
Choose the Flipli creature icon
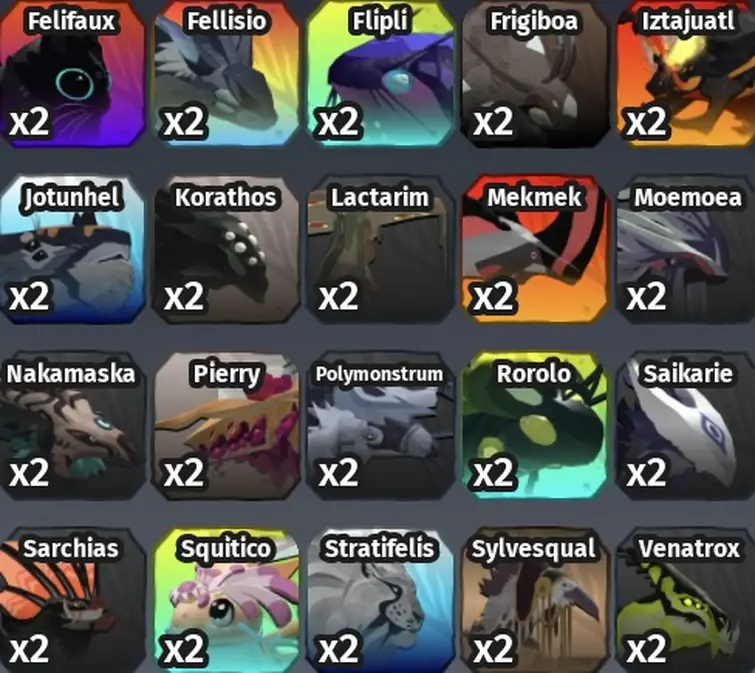380,73
